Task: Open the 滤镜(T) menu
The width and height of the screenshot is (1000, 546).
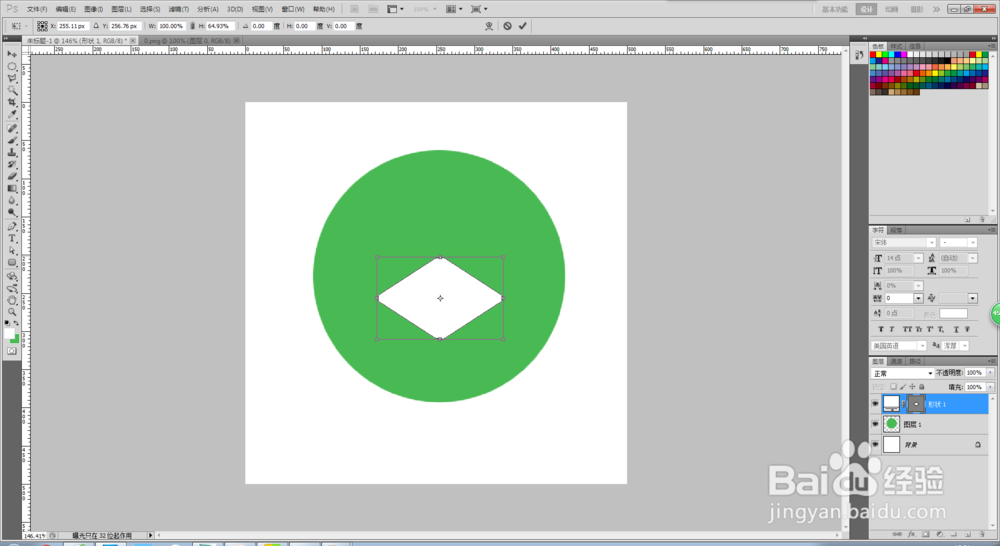Action: click(179, 9)
